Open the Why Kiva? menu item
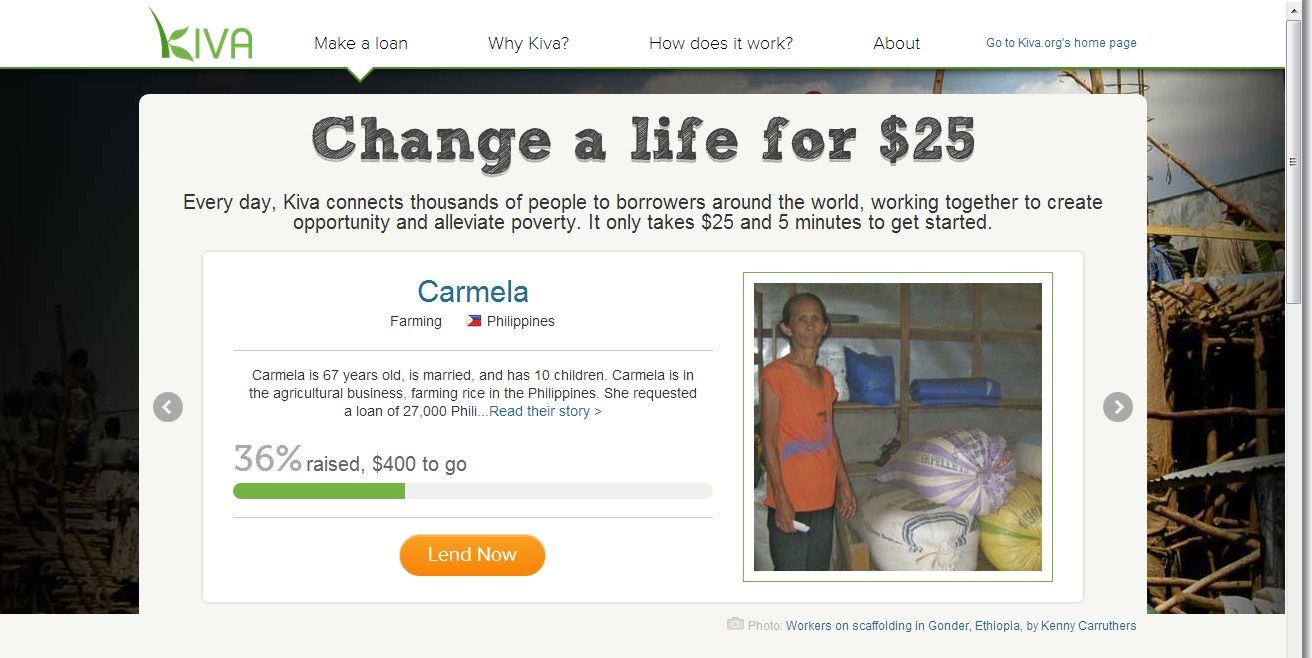Image resolution: width=1312 pixels, height=658 pixels. tap(528, 43)
